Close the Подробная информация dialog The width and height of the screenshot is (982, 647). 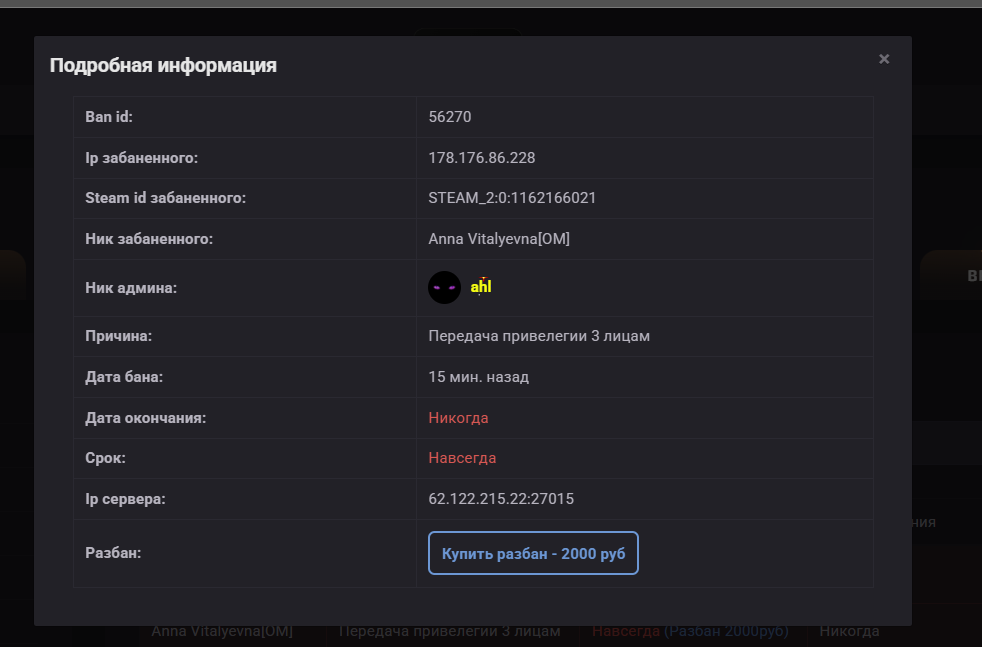(x=884, y=59)
